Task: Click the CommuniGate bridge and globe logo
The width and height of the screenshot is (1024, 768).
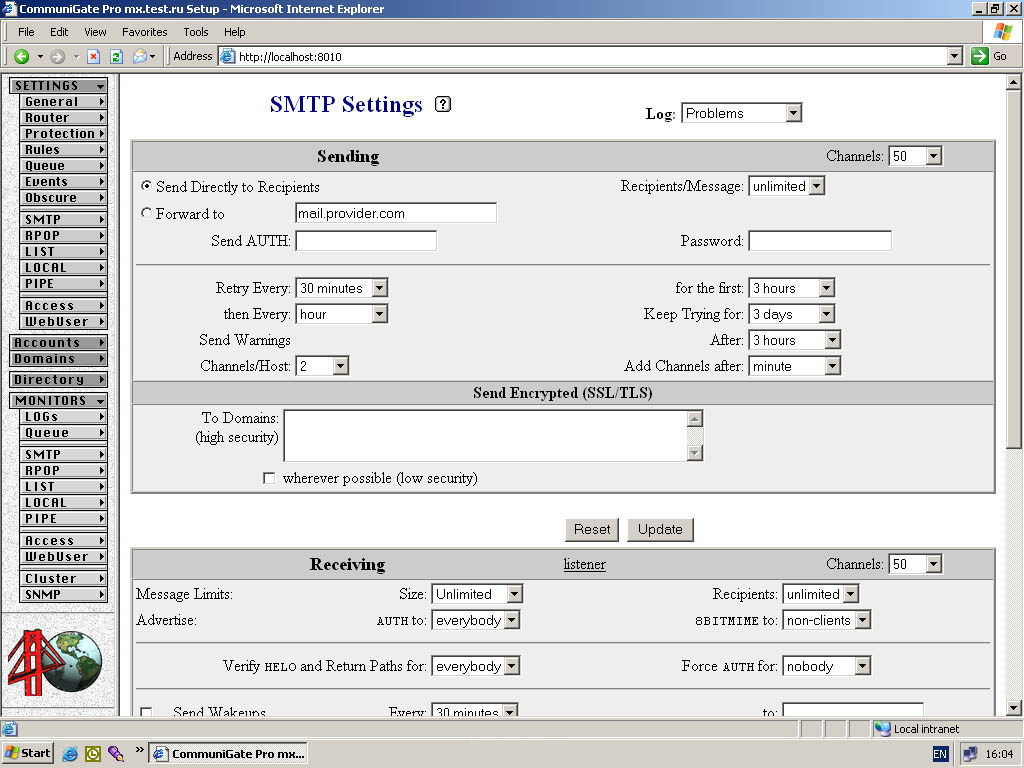Action: coord(56,661)
